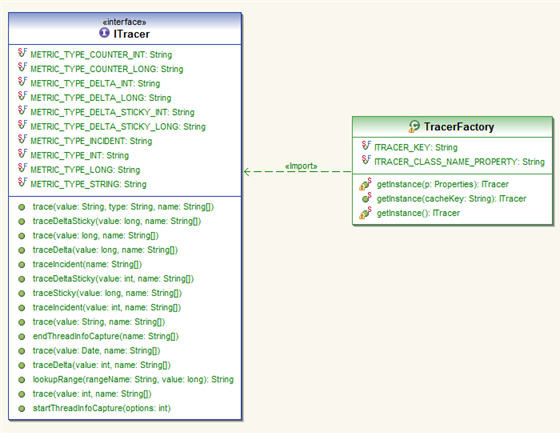Click the ITRACER_CLASS_NAME_PROPERTY static field icon
The height and width of the screenshot is (433, 560).
[x=366, y=160]
